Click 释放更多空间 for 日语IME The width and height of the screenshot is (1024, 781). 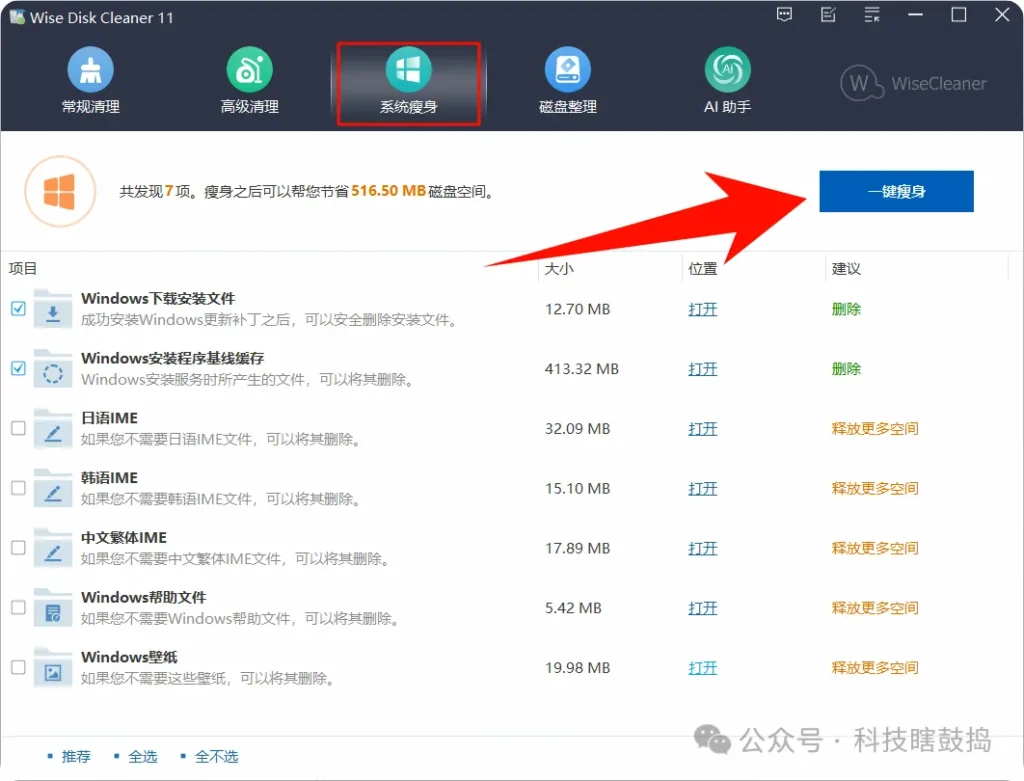point(875,428)
